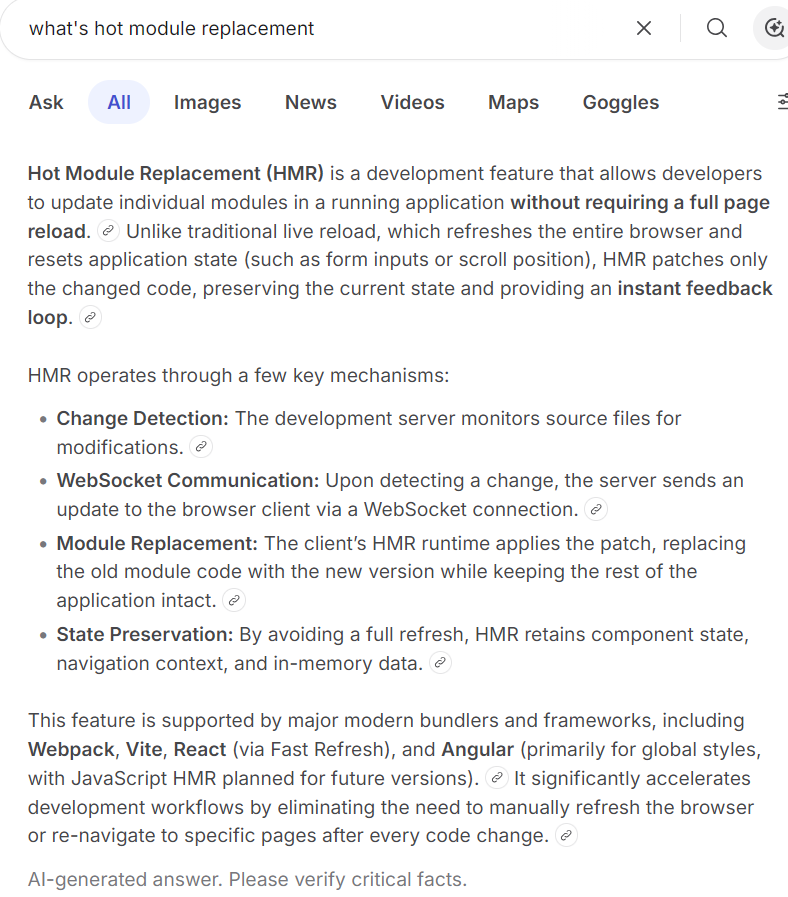Open the citation icon after 'WebSocket connection.'
Viewport: 788px width, 897px height.
tap(596, 509)
